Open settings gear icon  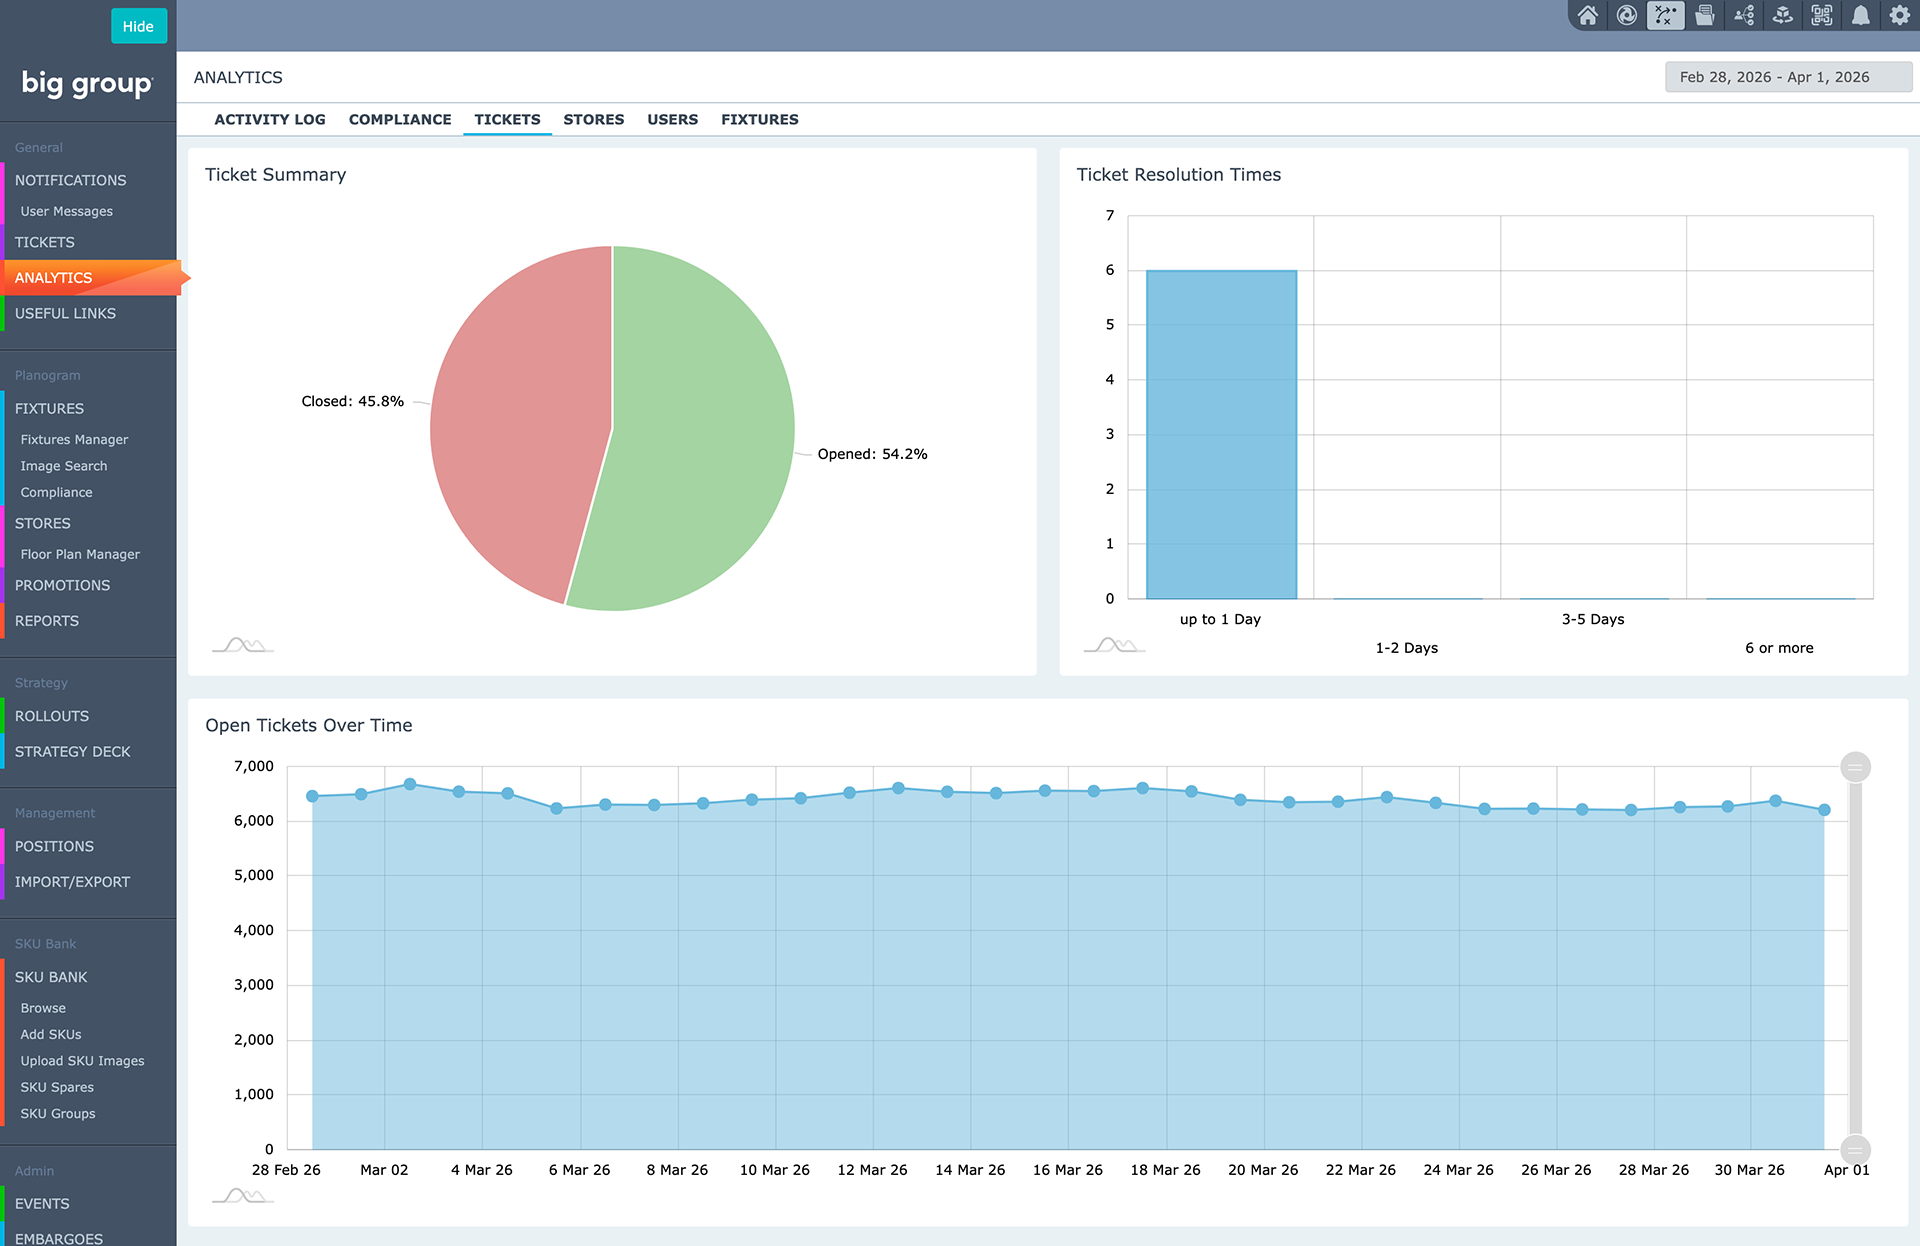pyautogui.click(x=1900, y=15)
